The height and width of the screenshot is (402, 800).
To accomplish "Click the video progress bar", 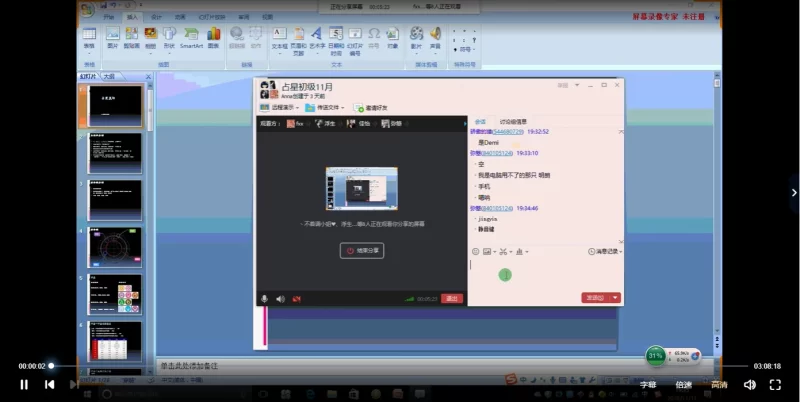I will tap(400, 366).
